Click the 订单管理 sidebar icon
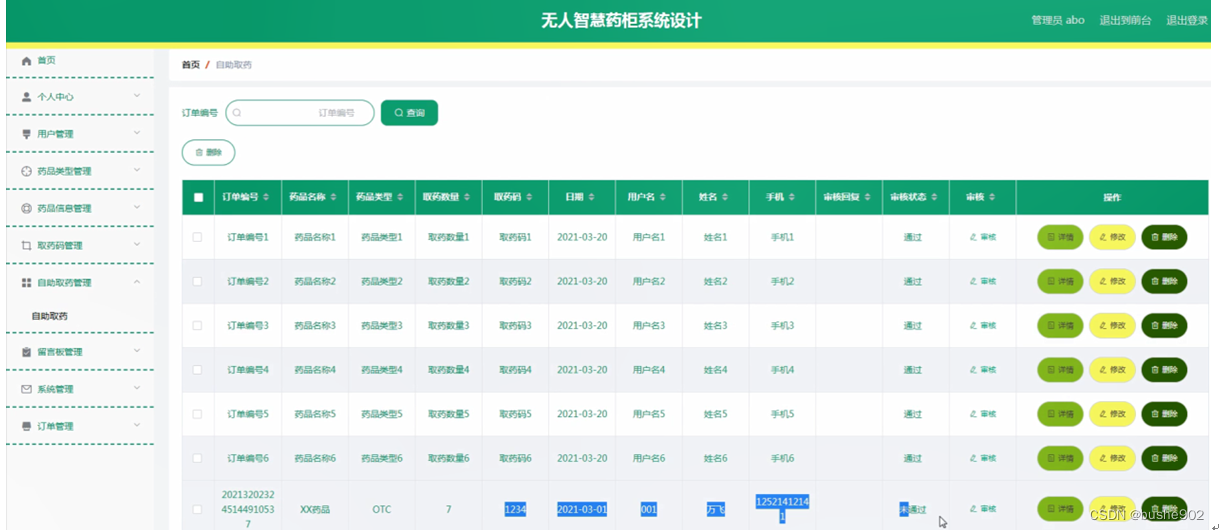This screenshot has height=530, width=1219. (26, 426)
